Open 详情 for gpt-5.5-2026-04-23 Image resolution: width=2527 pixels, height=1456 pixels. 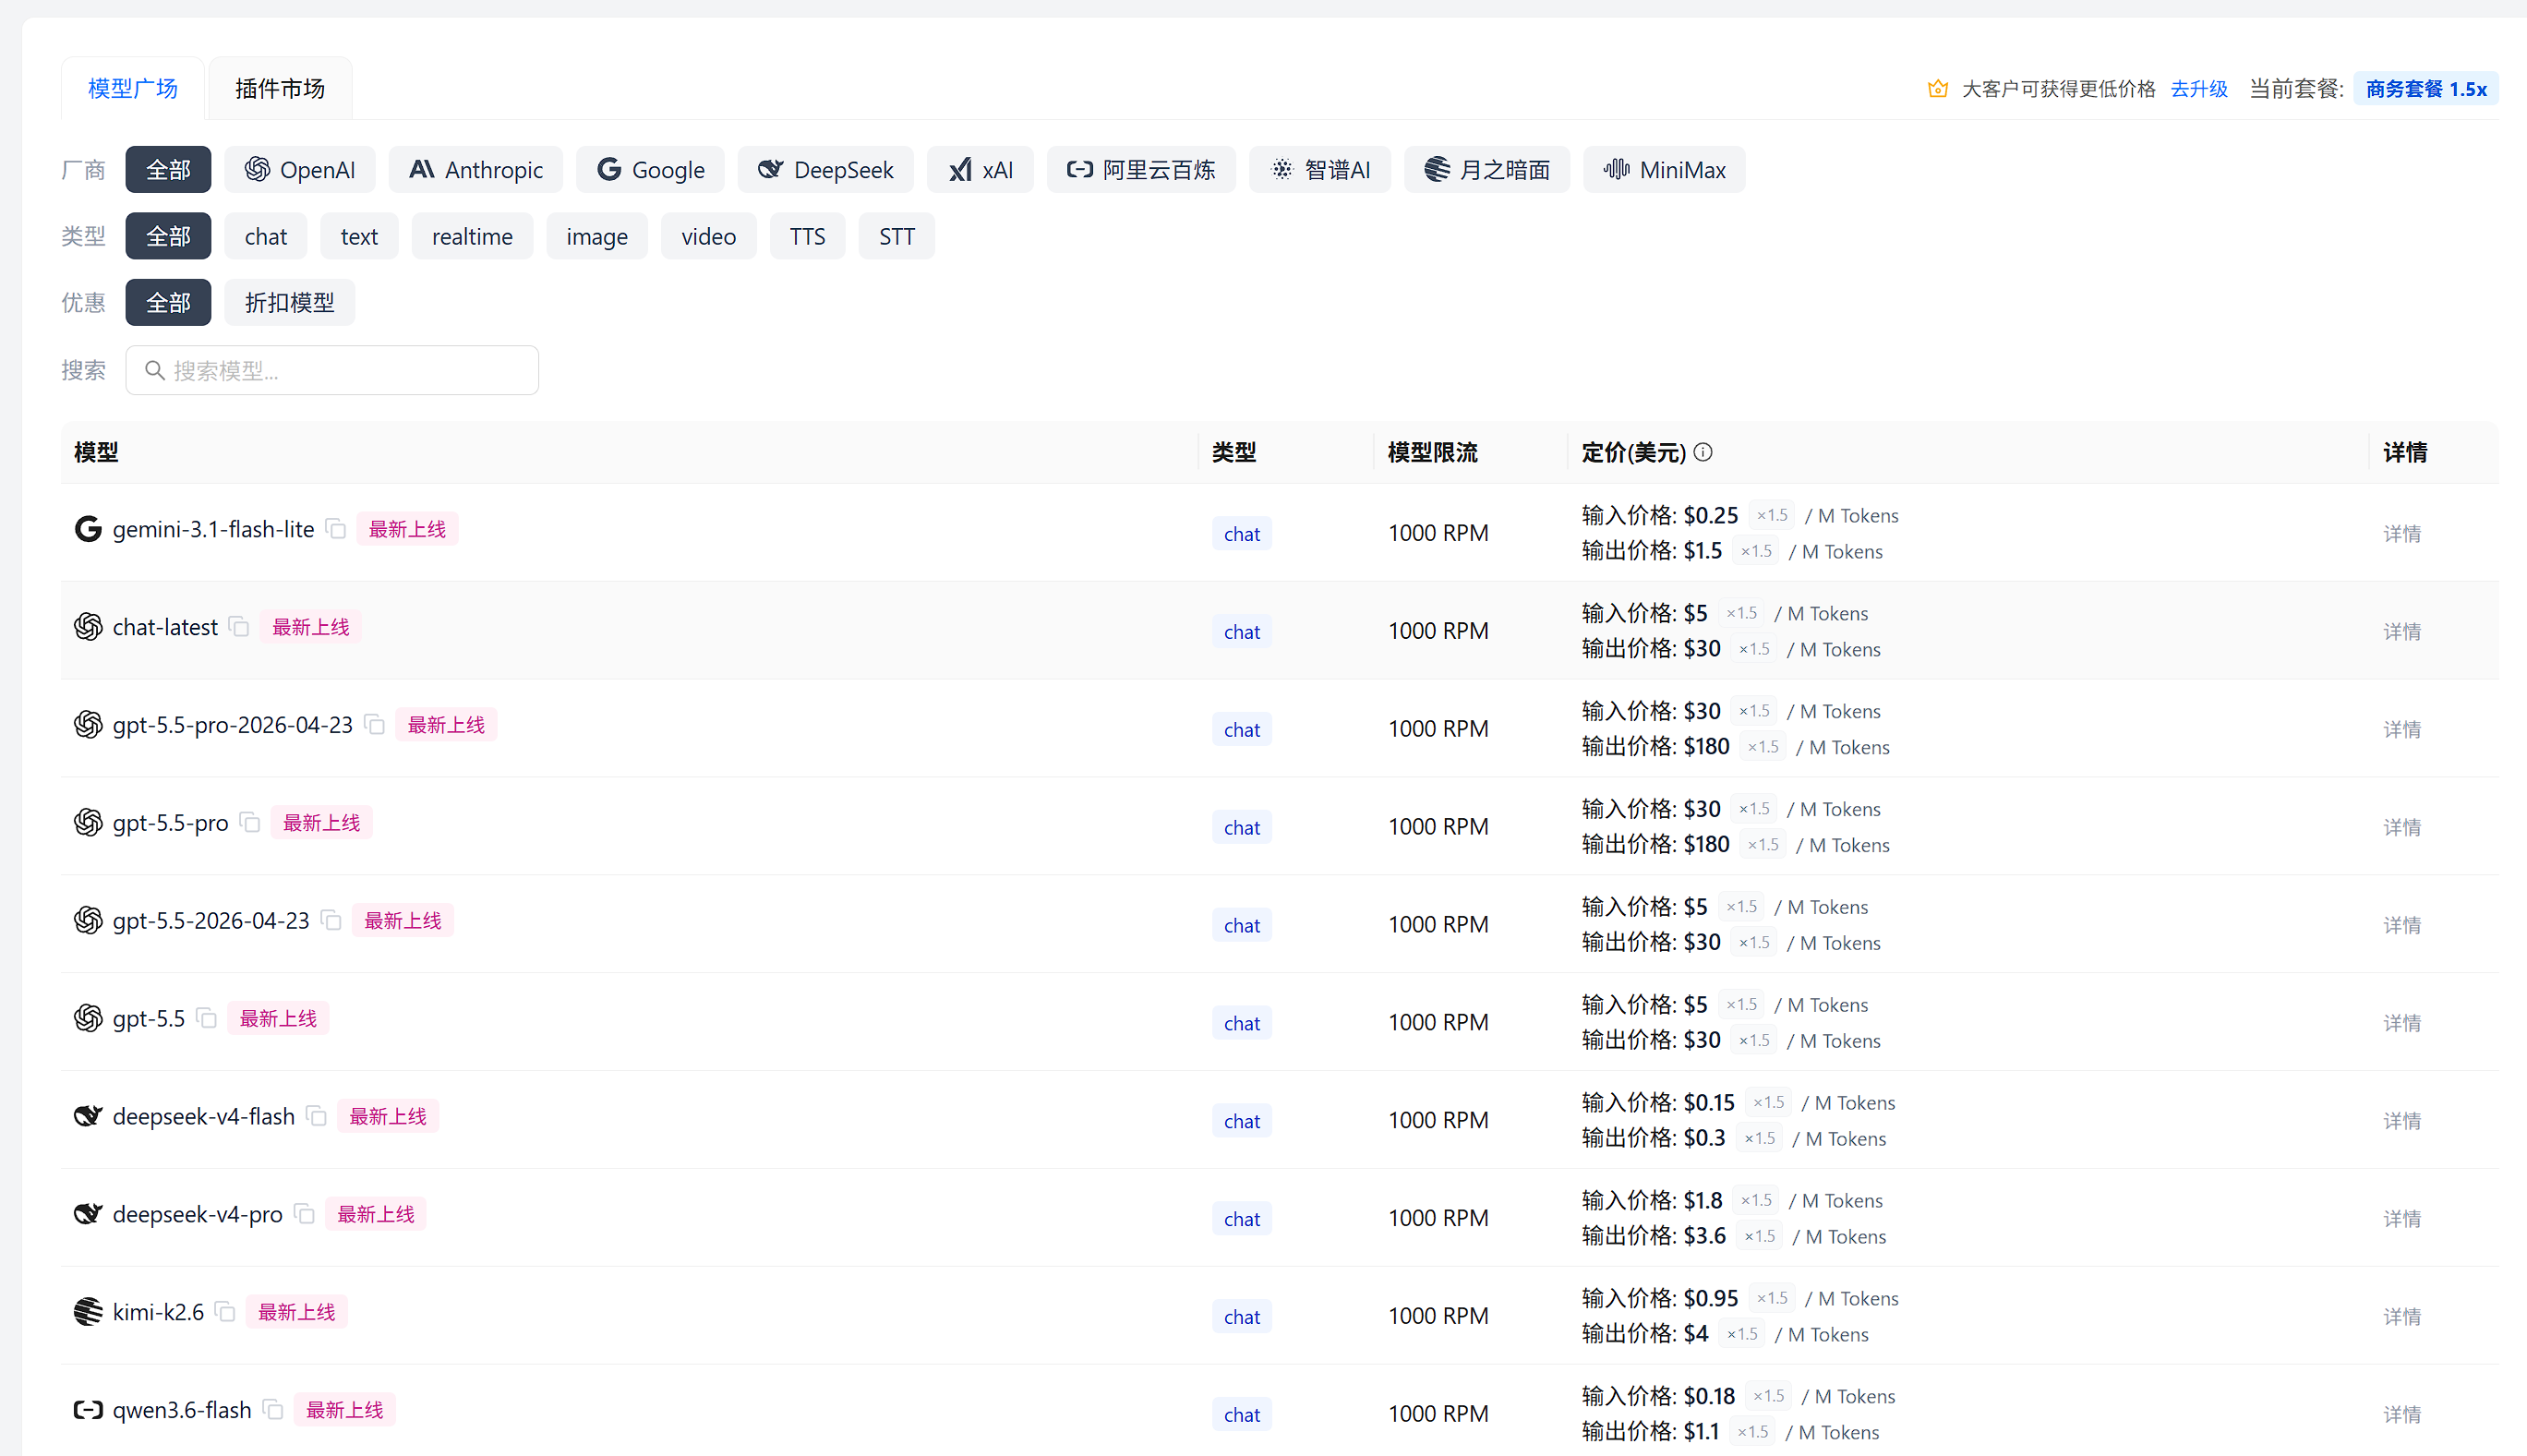pyautogui.click(x=2402, y=926)
